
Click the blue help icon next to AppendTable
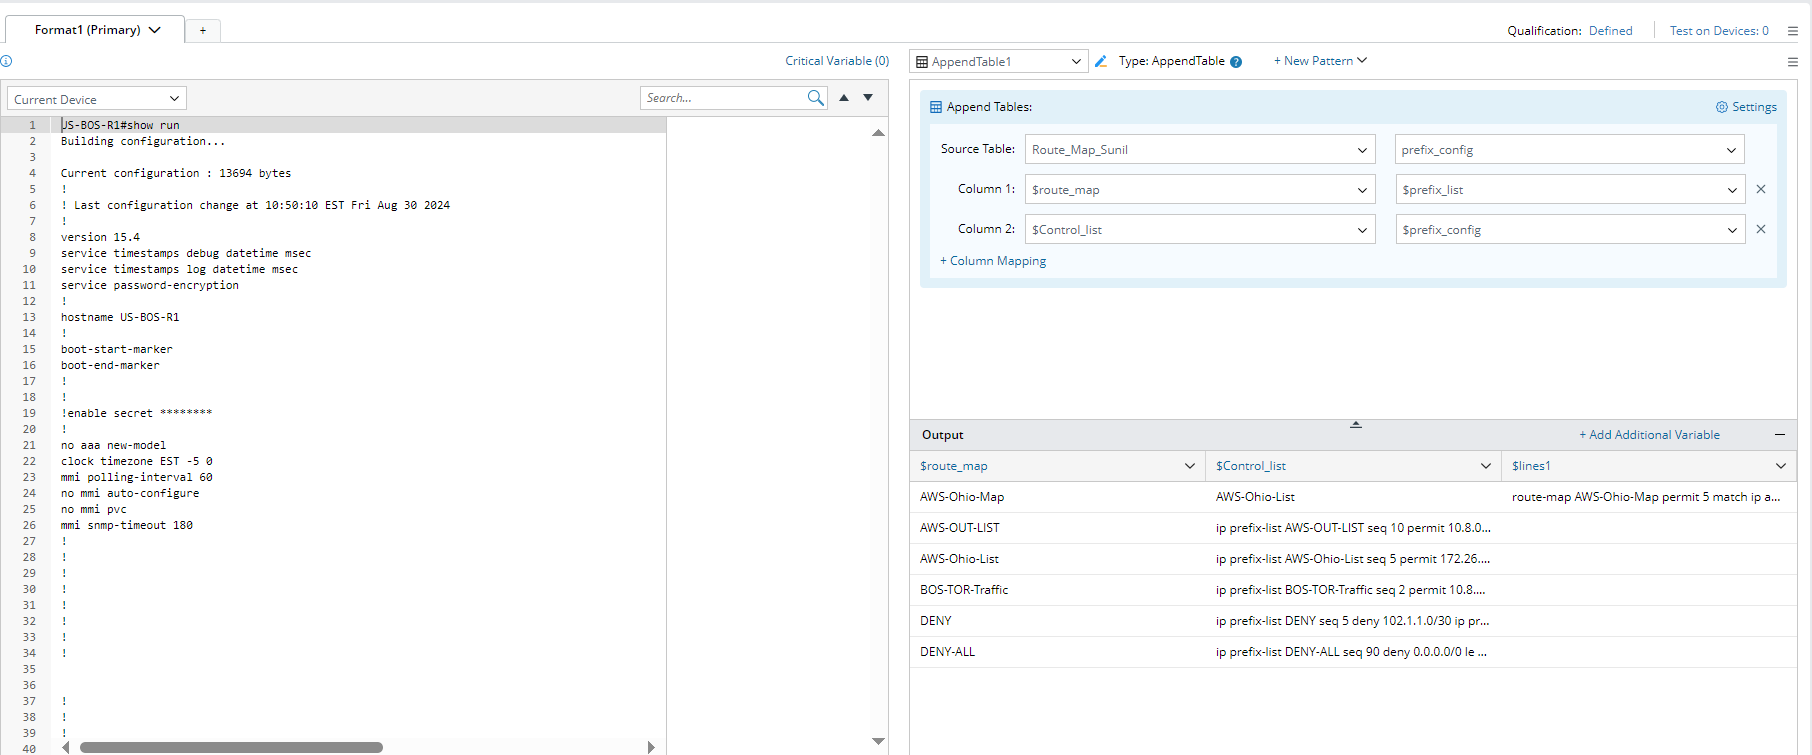coord(1236,62)
